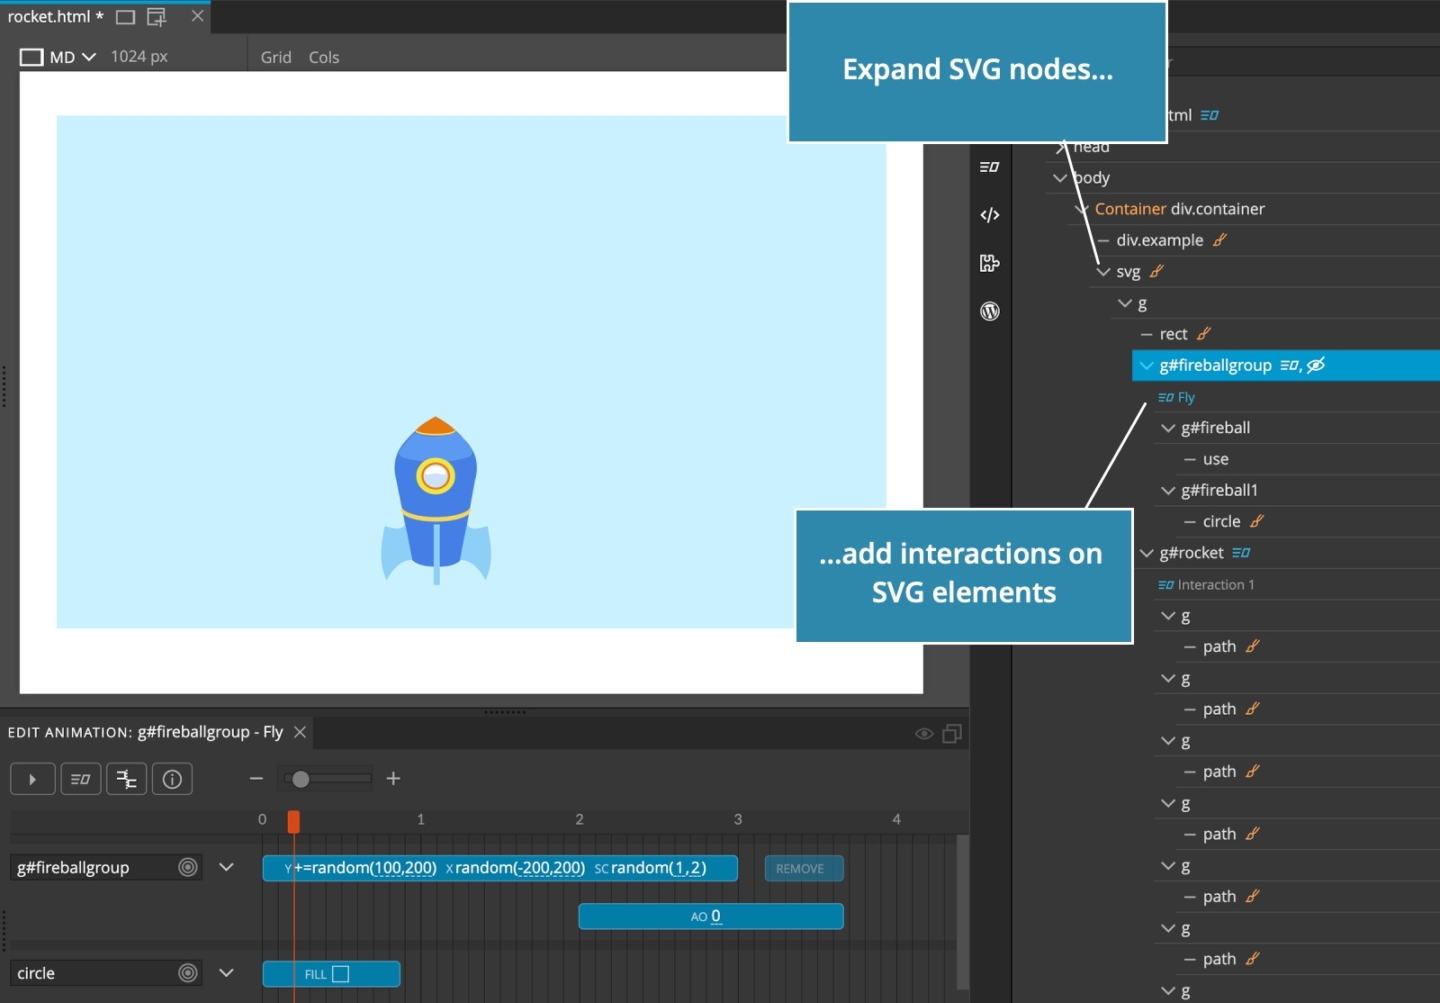Open the Interactions panel in the right sidebar
Image resolution: width=1440 pixels, height=1003 pixels.
pos(989,167)
